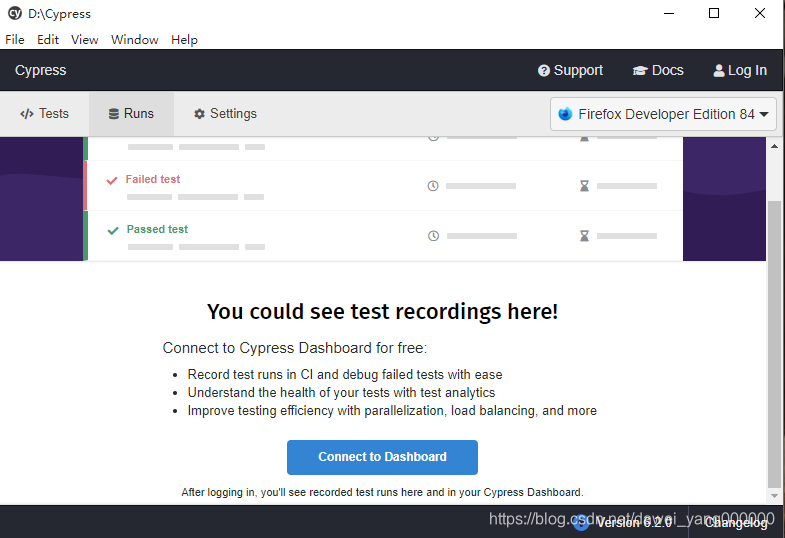This screenshot has width=785, height=538.
Task: Click 'Record test runs in CI' bullet text
Action: pyautogui.click(x=345, y=374)
